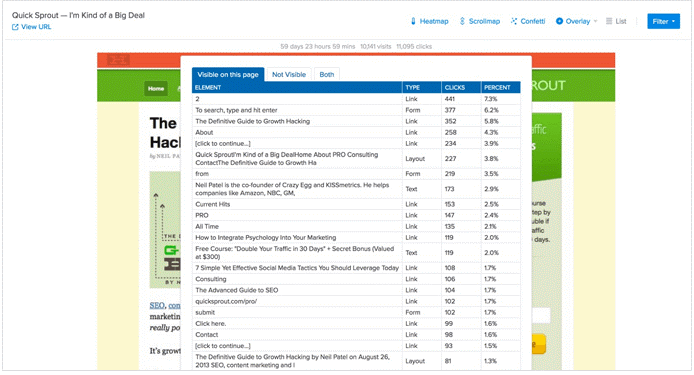Select the '[click to continue...]' row with 93 clicks
This screenshot has width=694, height=375.
point(356,346)
